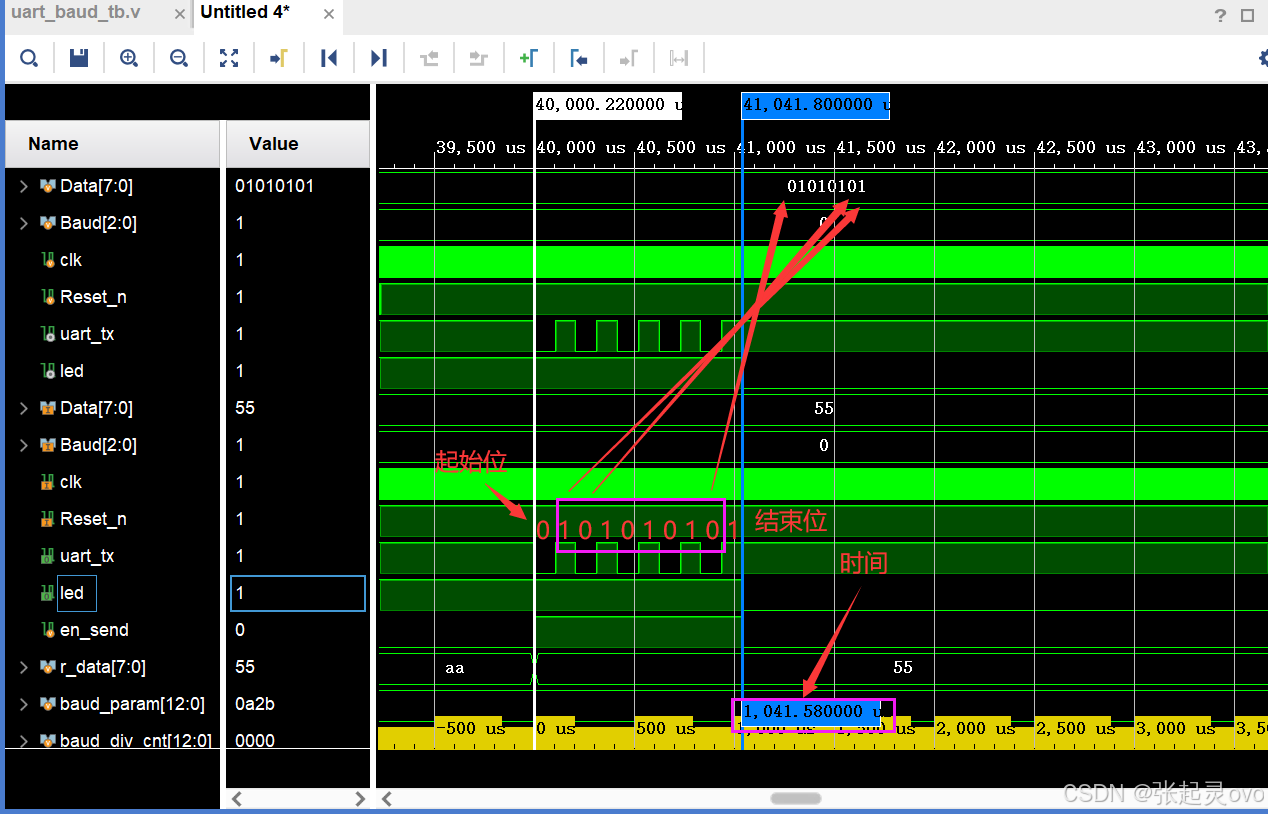Click the Search magnifier icon in toolbar
Image resolution: width=1268 pixels, height=815 pixels.
pos(29,58)
